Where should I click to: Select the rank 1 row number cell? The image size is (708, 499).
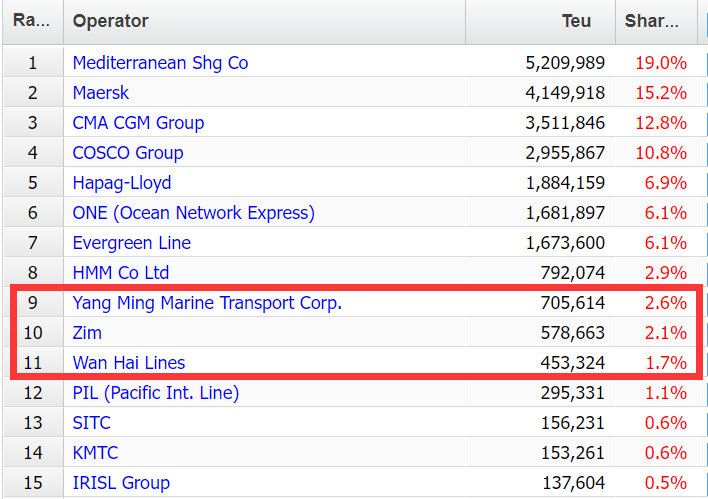pos(33,62)
